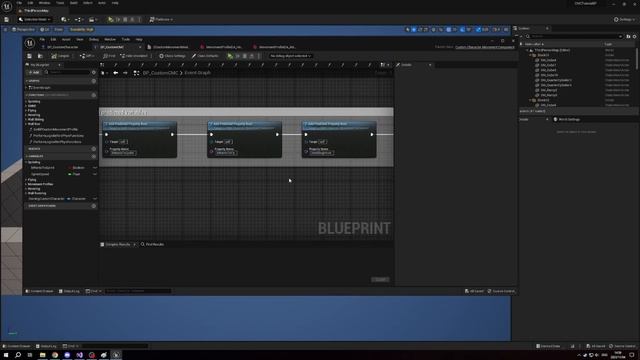Click Add button in My Blueprint panel
The width and height of the screenshot is (640, 360).
click(34, 72)
